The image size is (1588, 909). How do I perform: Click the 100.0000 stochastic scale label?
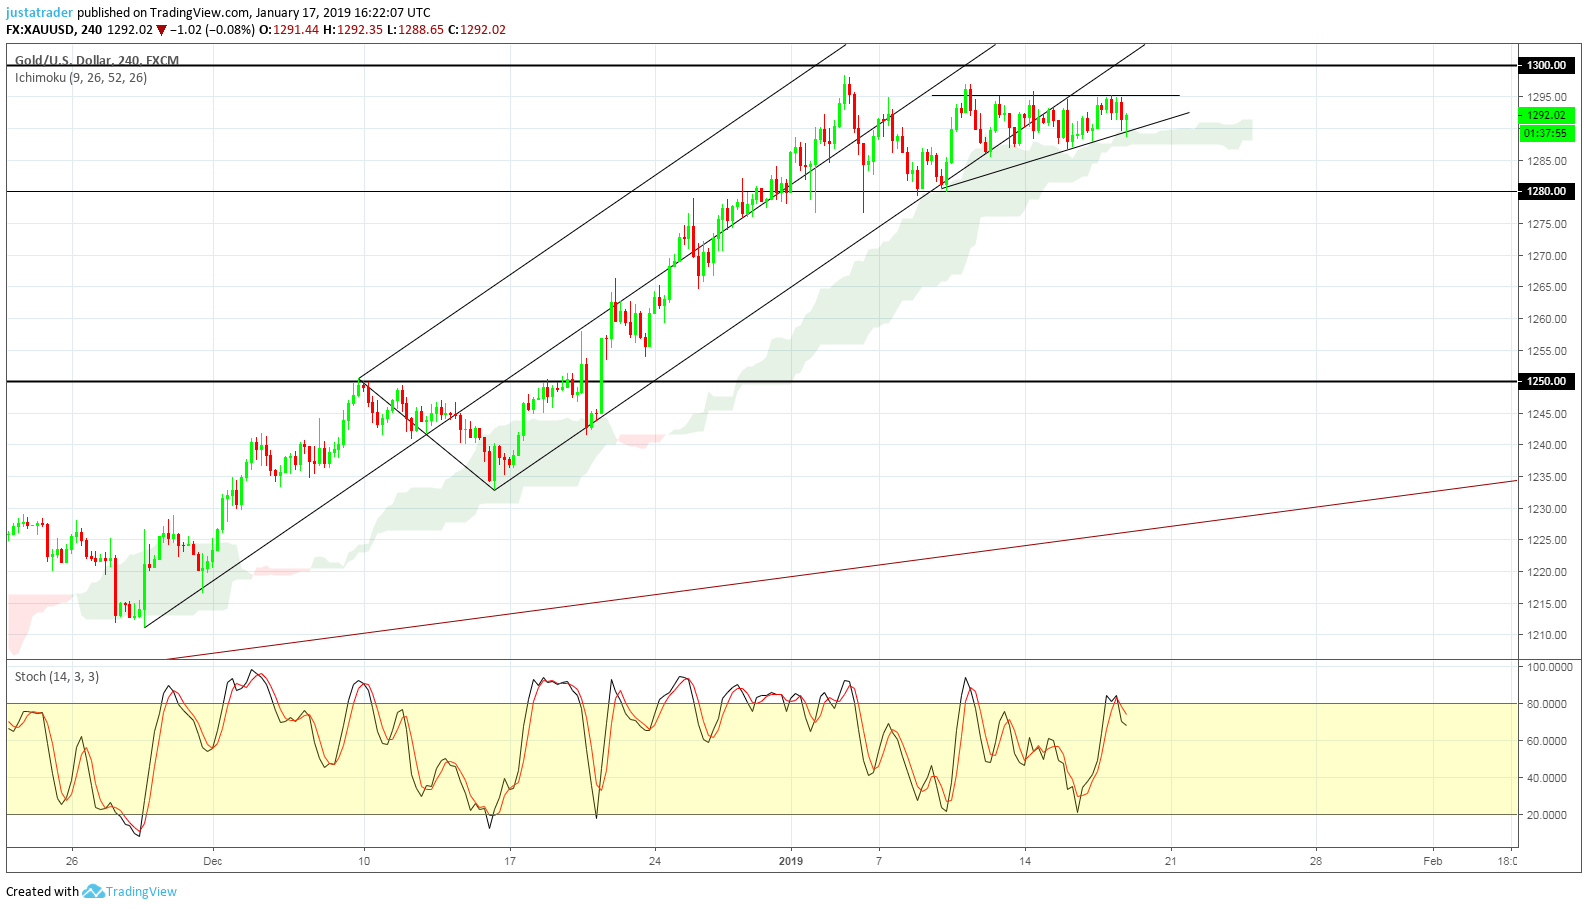click(1549, 667)
